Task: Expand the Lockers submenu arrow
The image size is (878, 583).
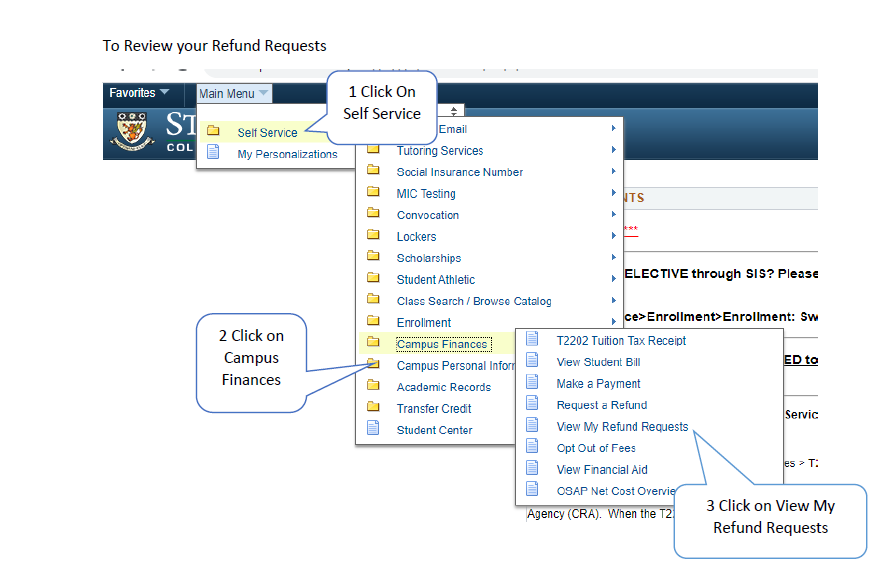Action: coord(614,236)
